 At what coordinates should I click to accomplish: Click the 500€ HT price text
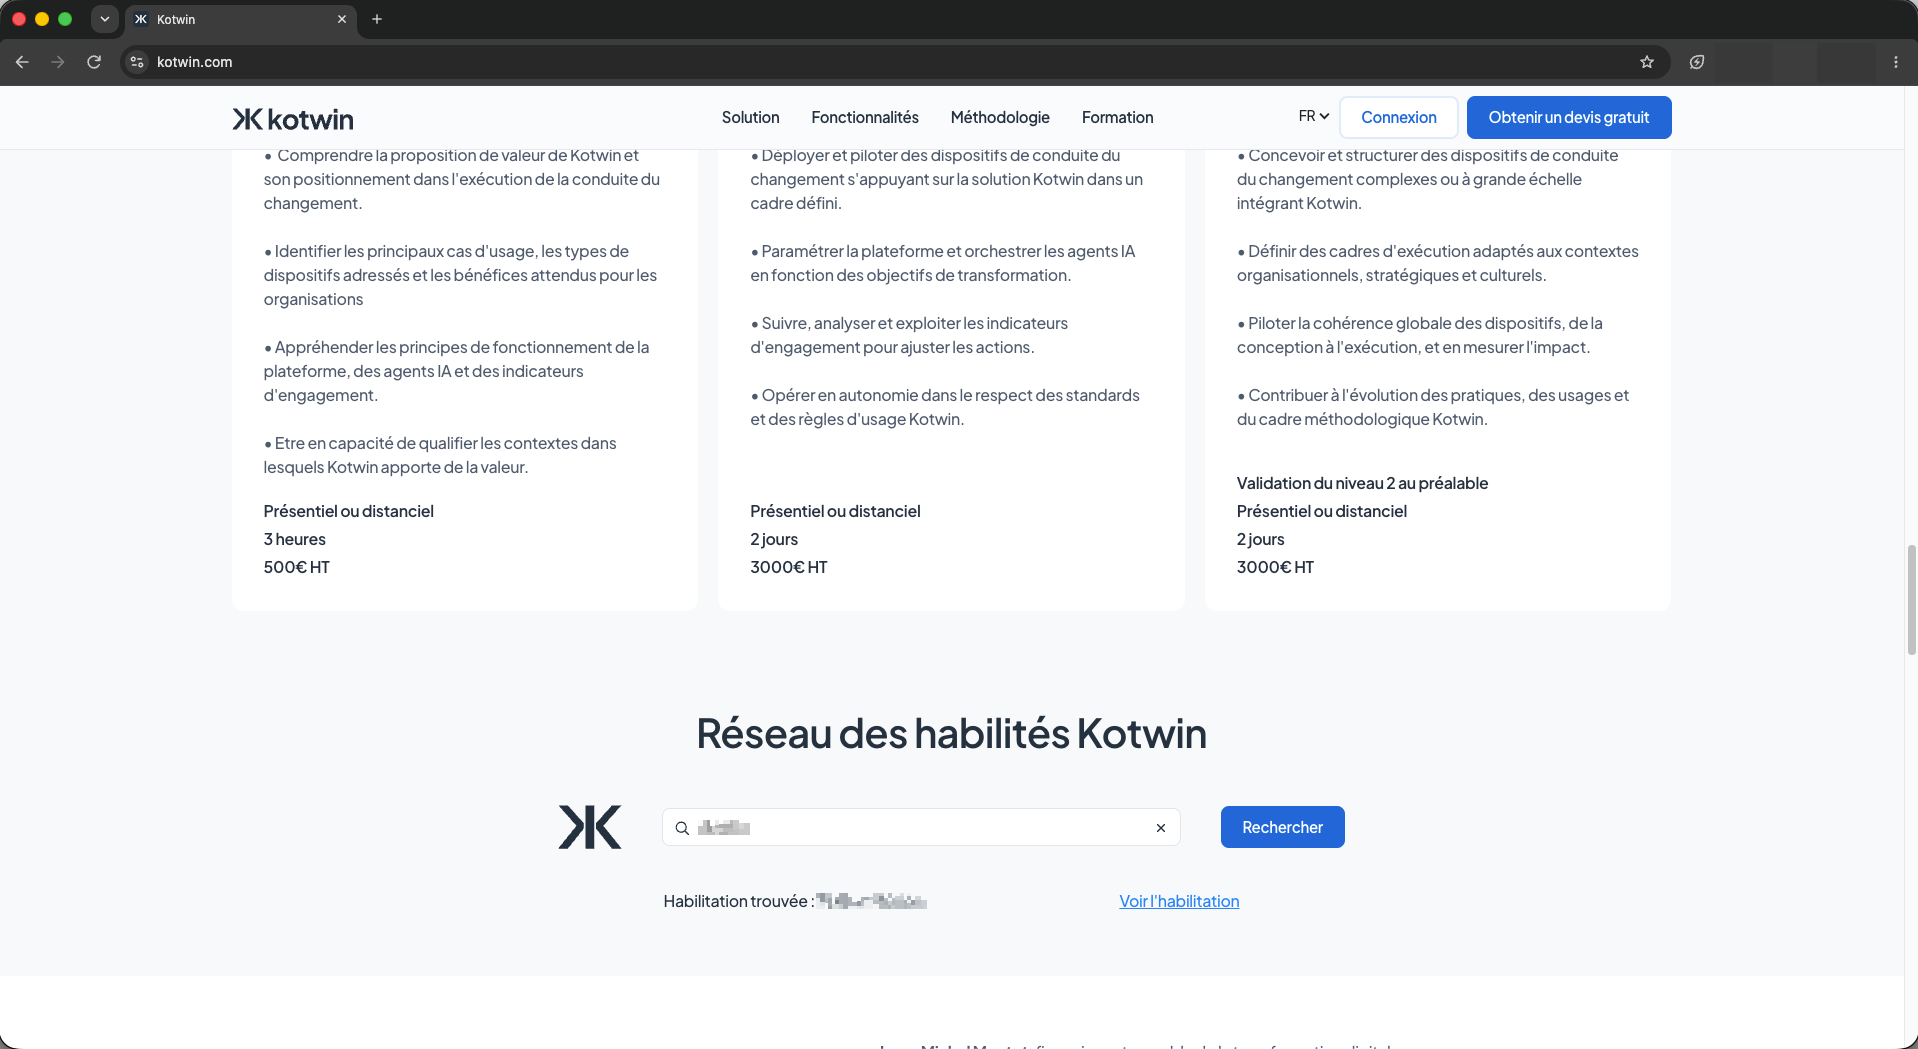point(297,567)
